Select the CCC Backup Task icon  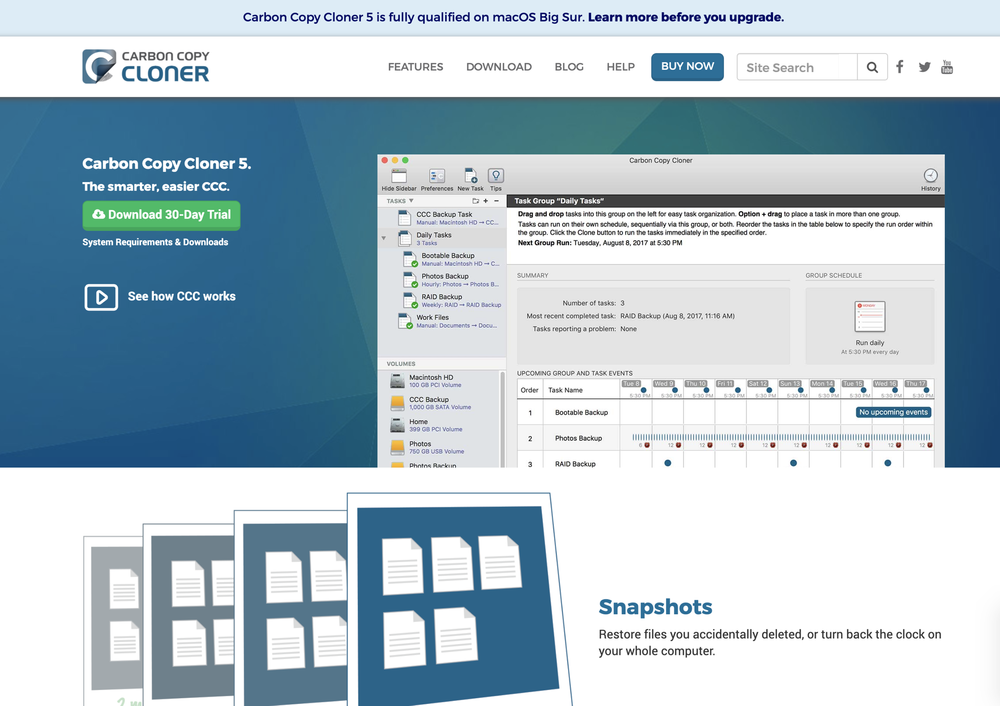(x=404, y=218)
